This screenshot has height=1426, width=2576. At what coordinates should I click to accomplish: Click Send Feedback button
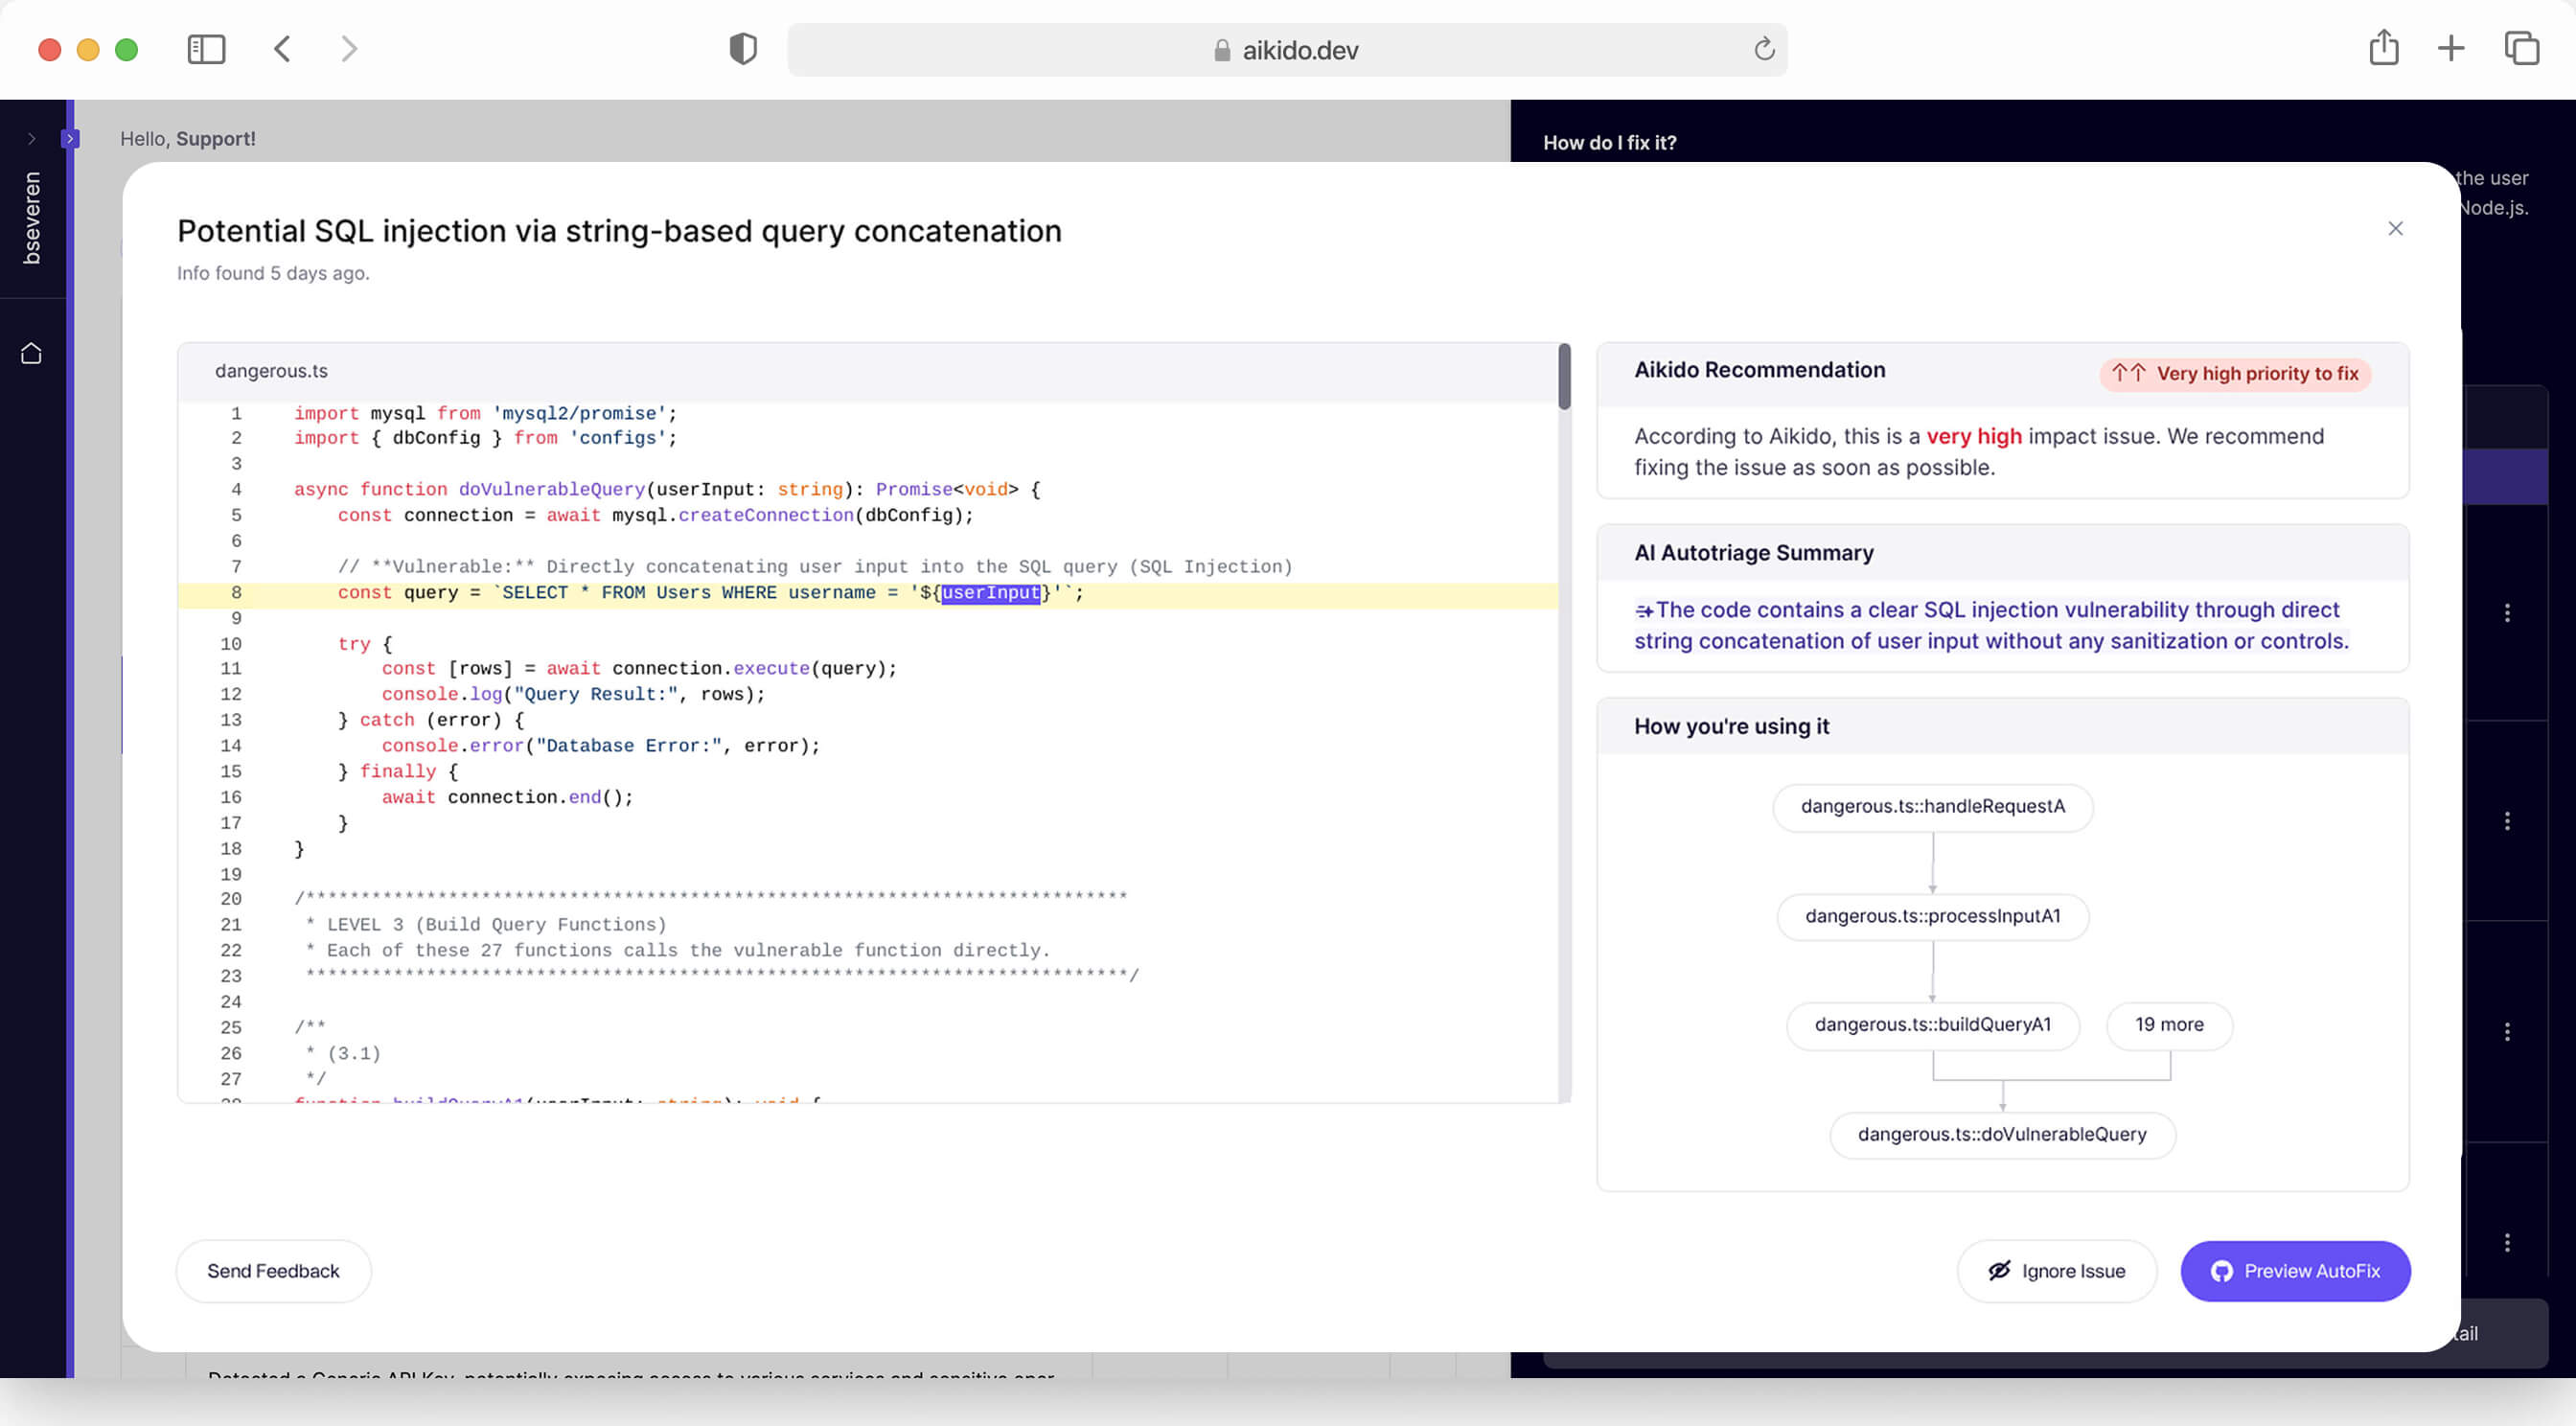pos(273,1271)
